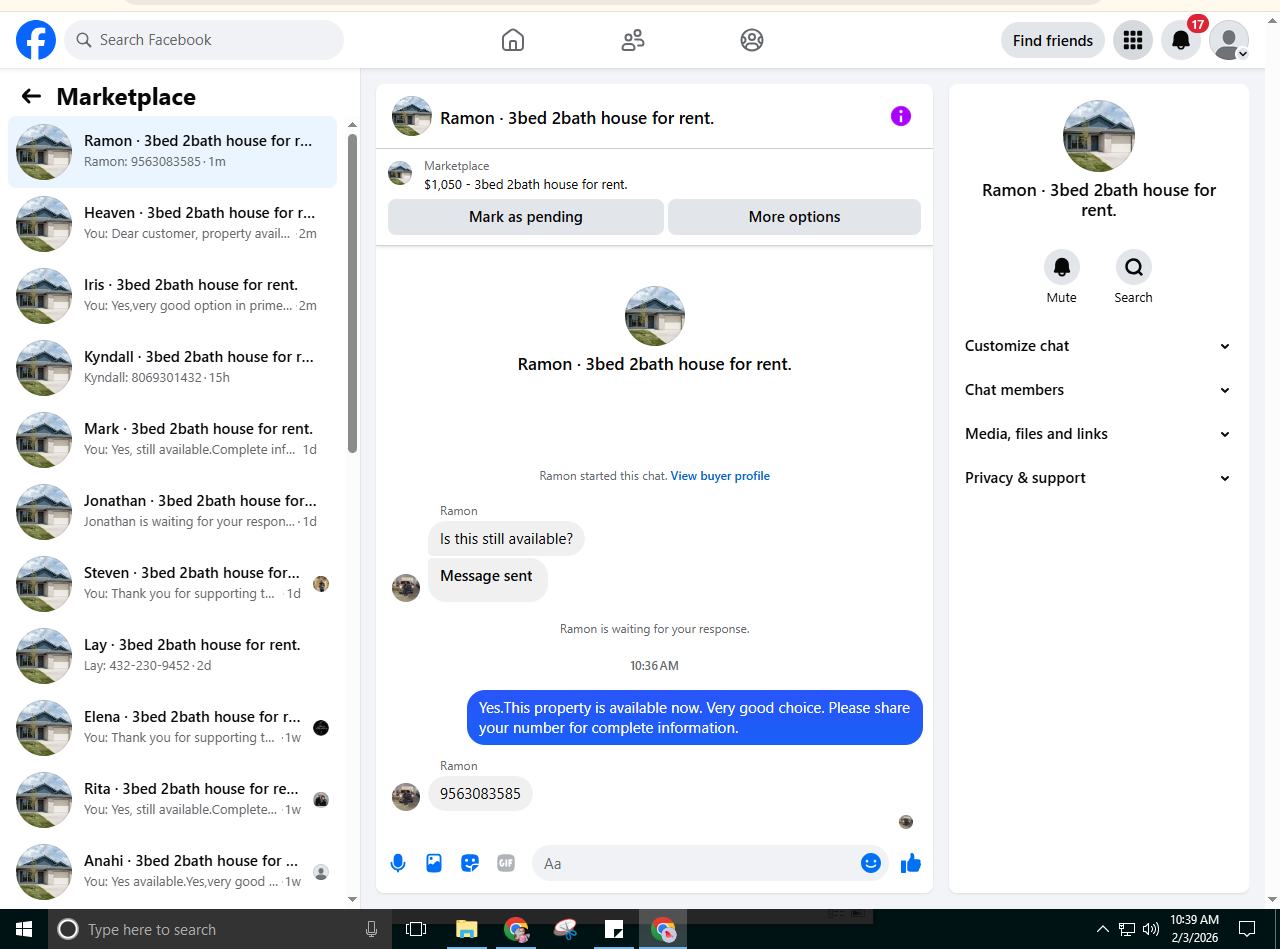Open the Groups icon in top bar
Viewport: 1280px width, 949px height.
(752, 40)
